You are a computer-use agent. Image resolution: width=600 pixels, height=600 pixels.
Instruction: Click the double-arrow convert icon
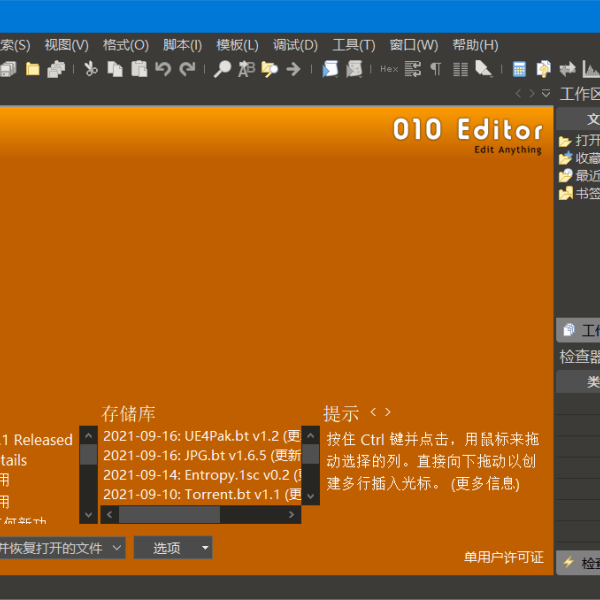[x=567, y=69]
